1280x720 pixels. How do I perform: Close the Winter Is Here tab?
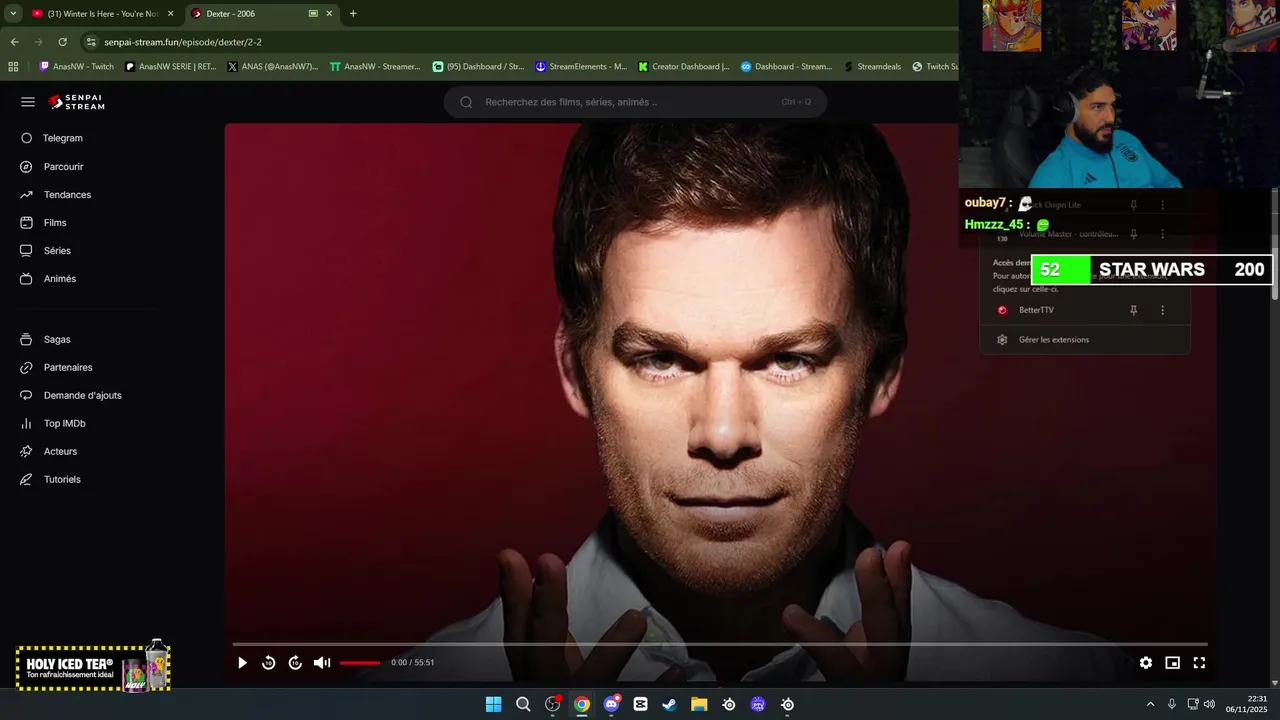coord(170,14)
